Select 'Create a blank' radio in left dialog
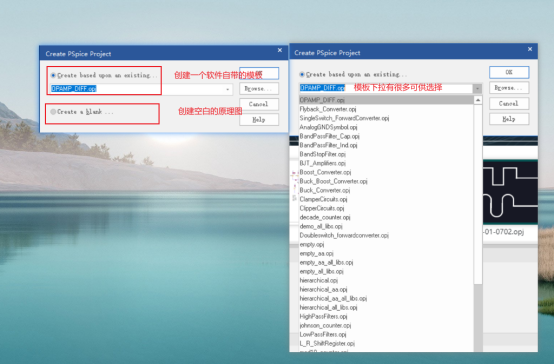The width and height of the screenshot is (554, 364). coord(53,112)
